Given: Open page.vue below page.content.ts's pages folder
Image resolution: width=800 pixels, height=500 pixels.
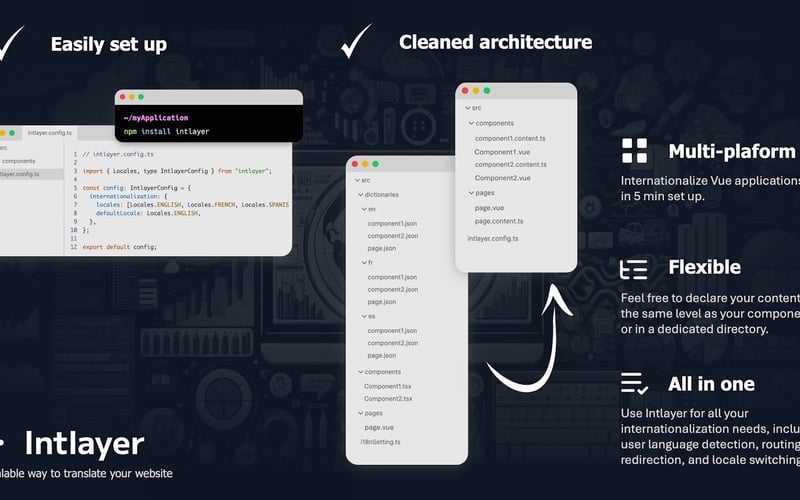Looking at the screenshot, I should click(x=489, y=208).
